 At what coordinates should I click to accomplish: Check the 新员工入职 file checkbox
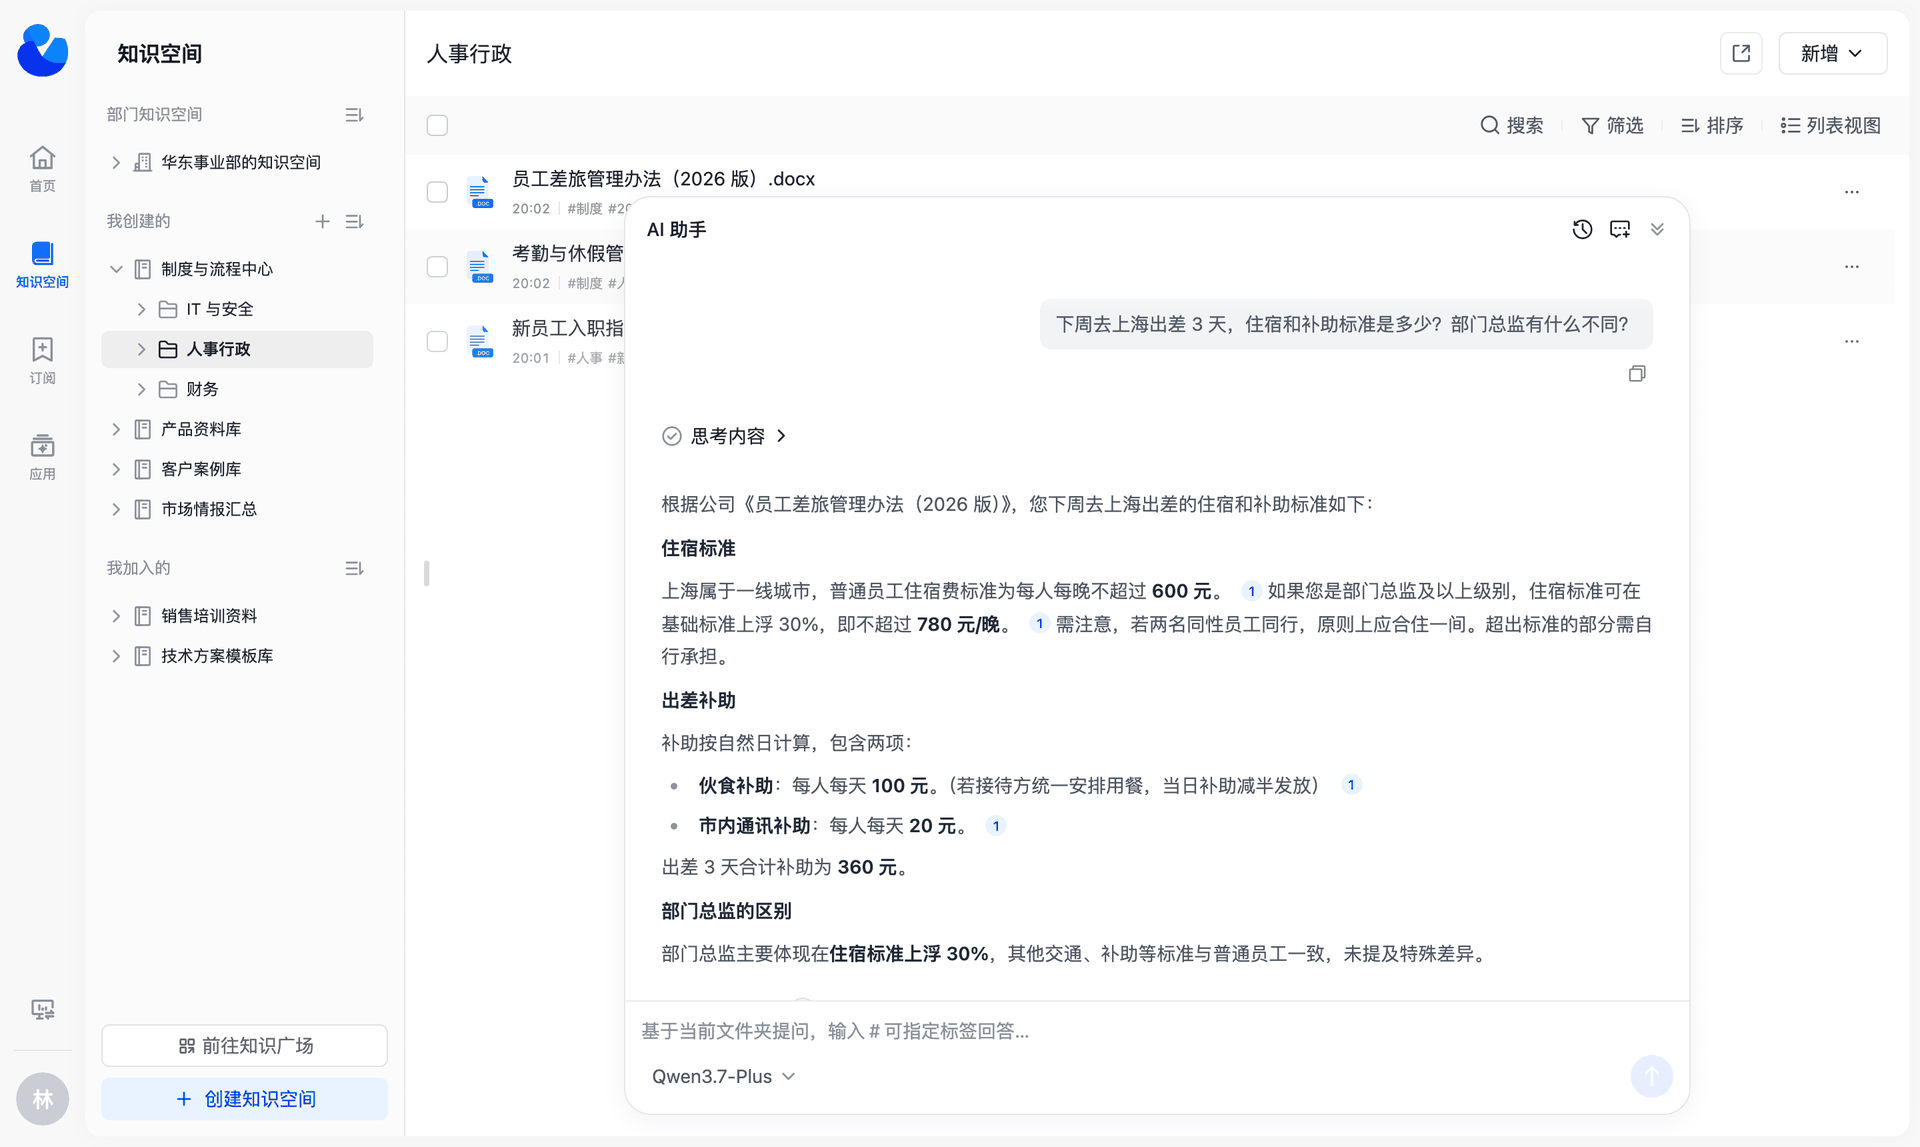click(x=437, y=341)
